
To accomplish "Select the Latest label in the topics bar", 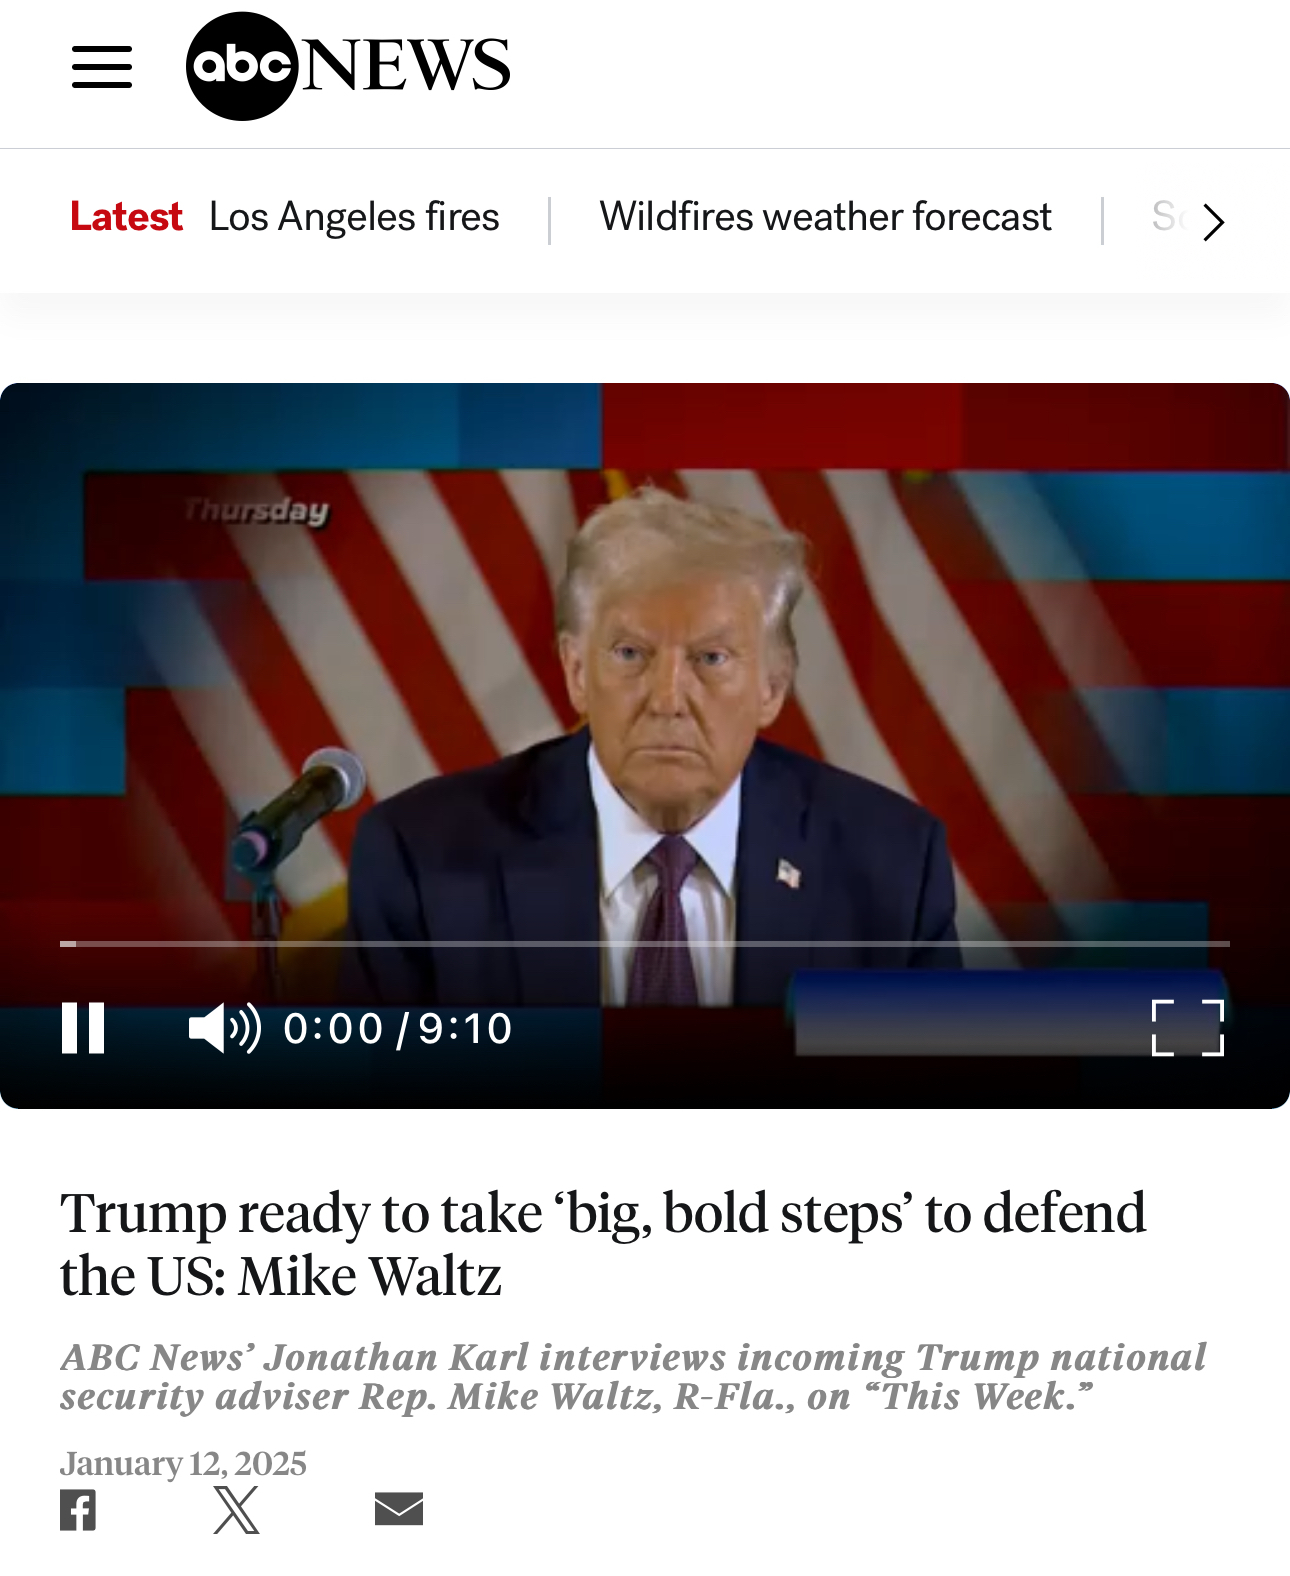I will coord(126,217).
